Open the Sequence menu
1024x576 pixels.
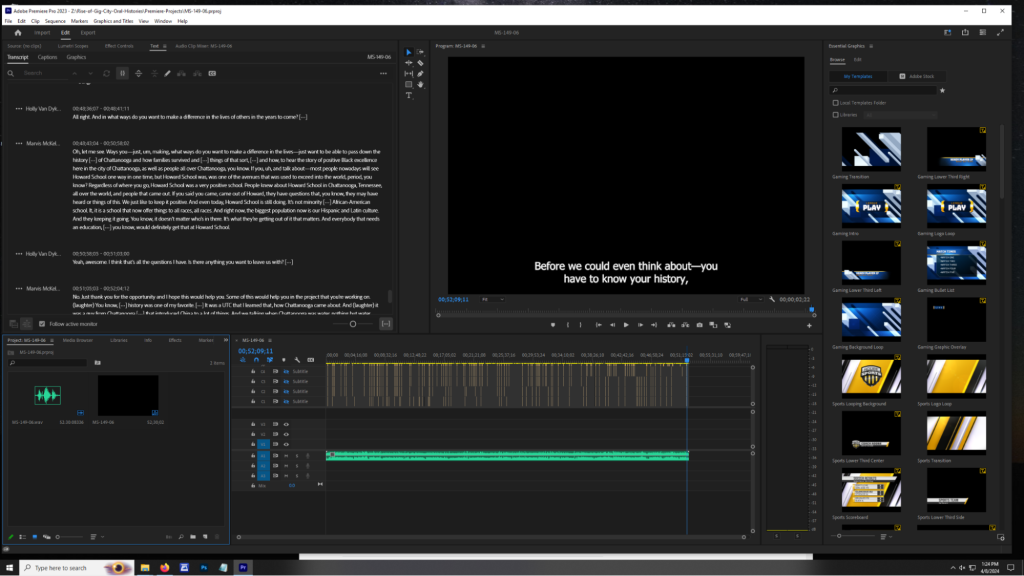click(55, 20)
